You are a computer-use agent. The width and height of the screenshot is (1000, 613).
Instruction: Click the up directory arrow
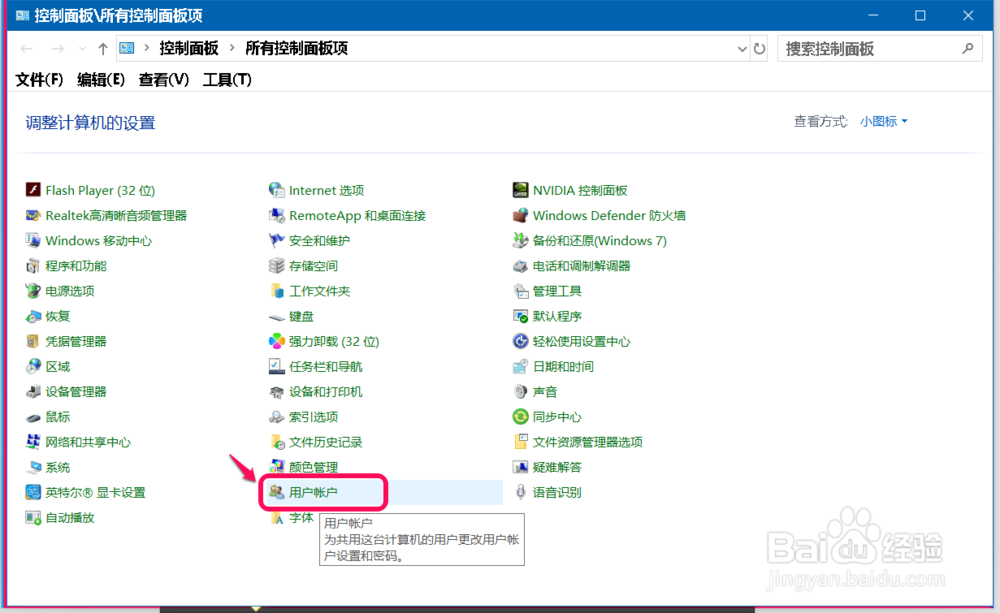coord(103,48)
